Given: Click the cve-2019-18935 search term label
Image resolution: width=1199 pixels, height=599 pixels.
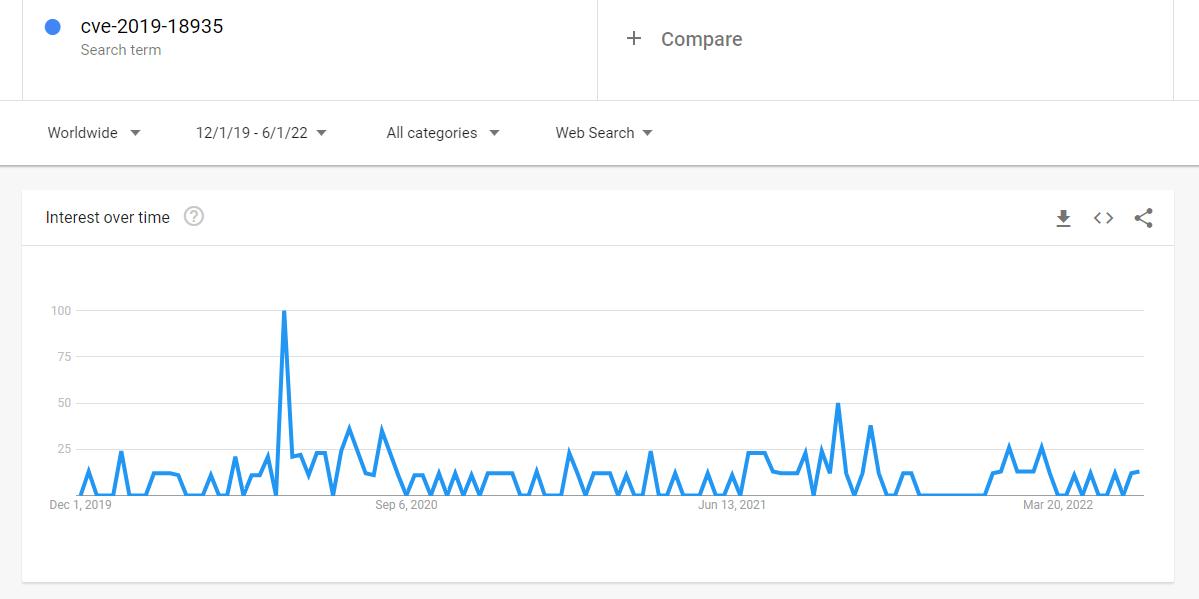Looking at the screenshot, I should click(x=152, y=25).
